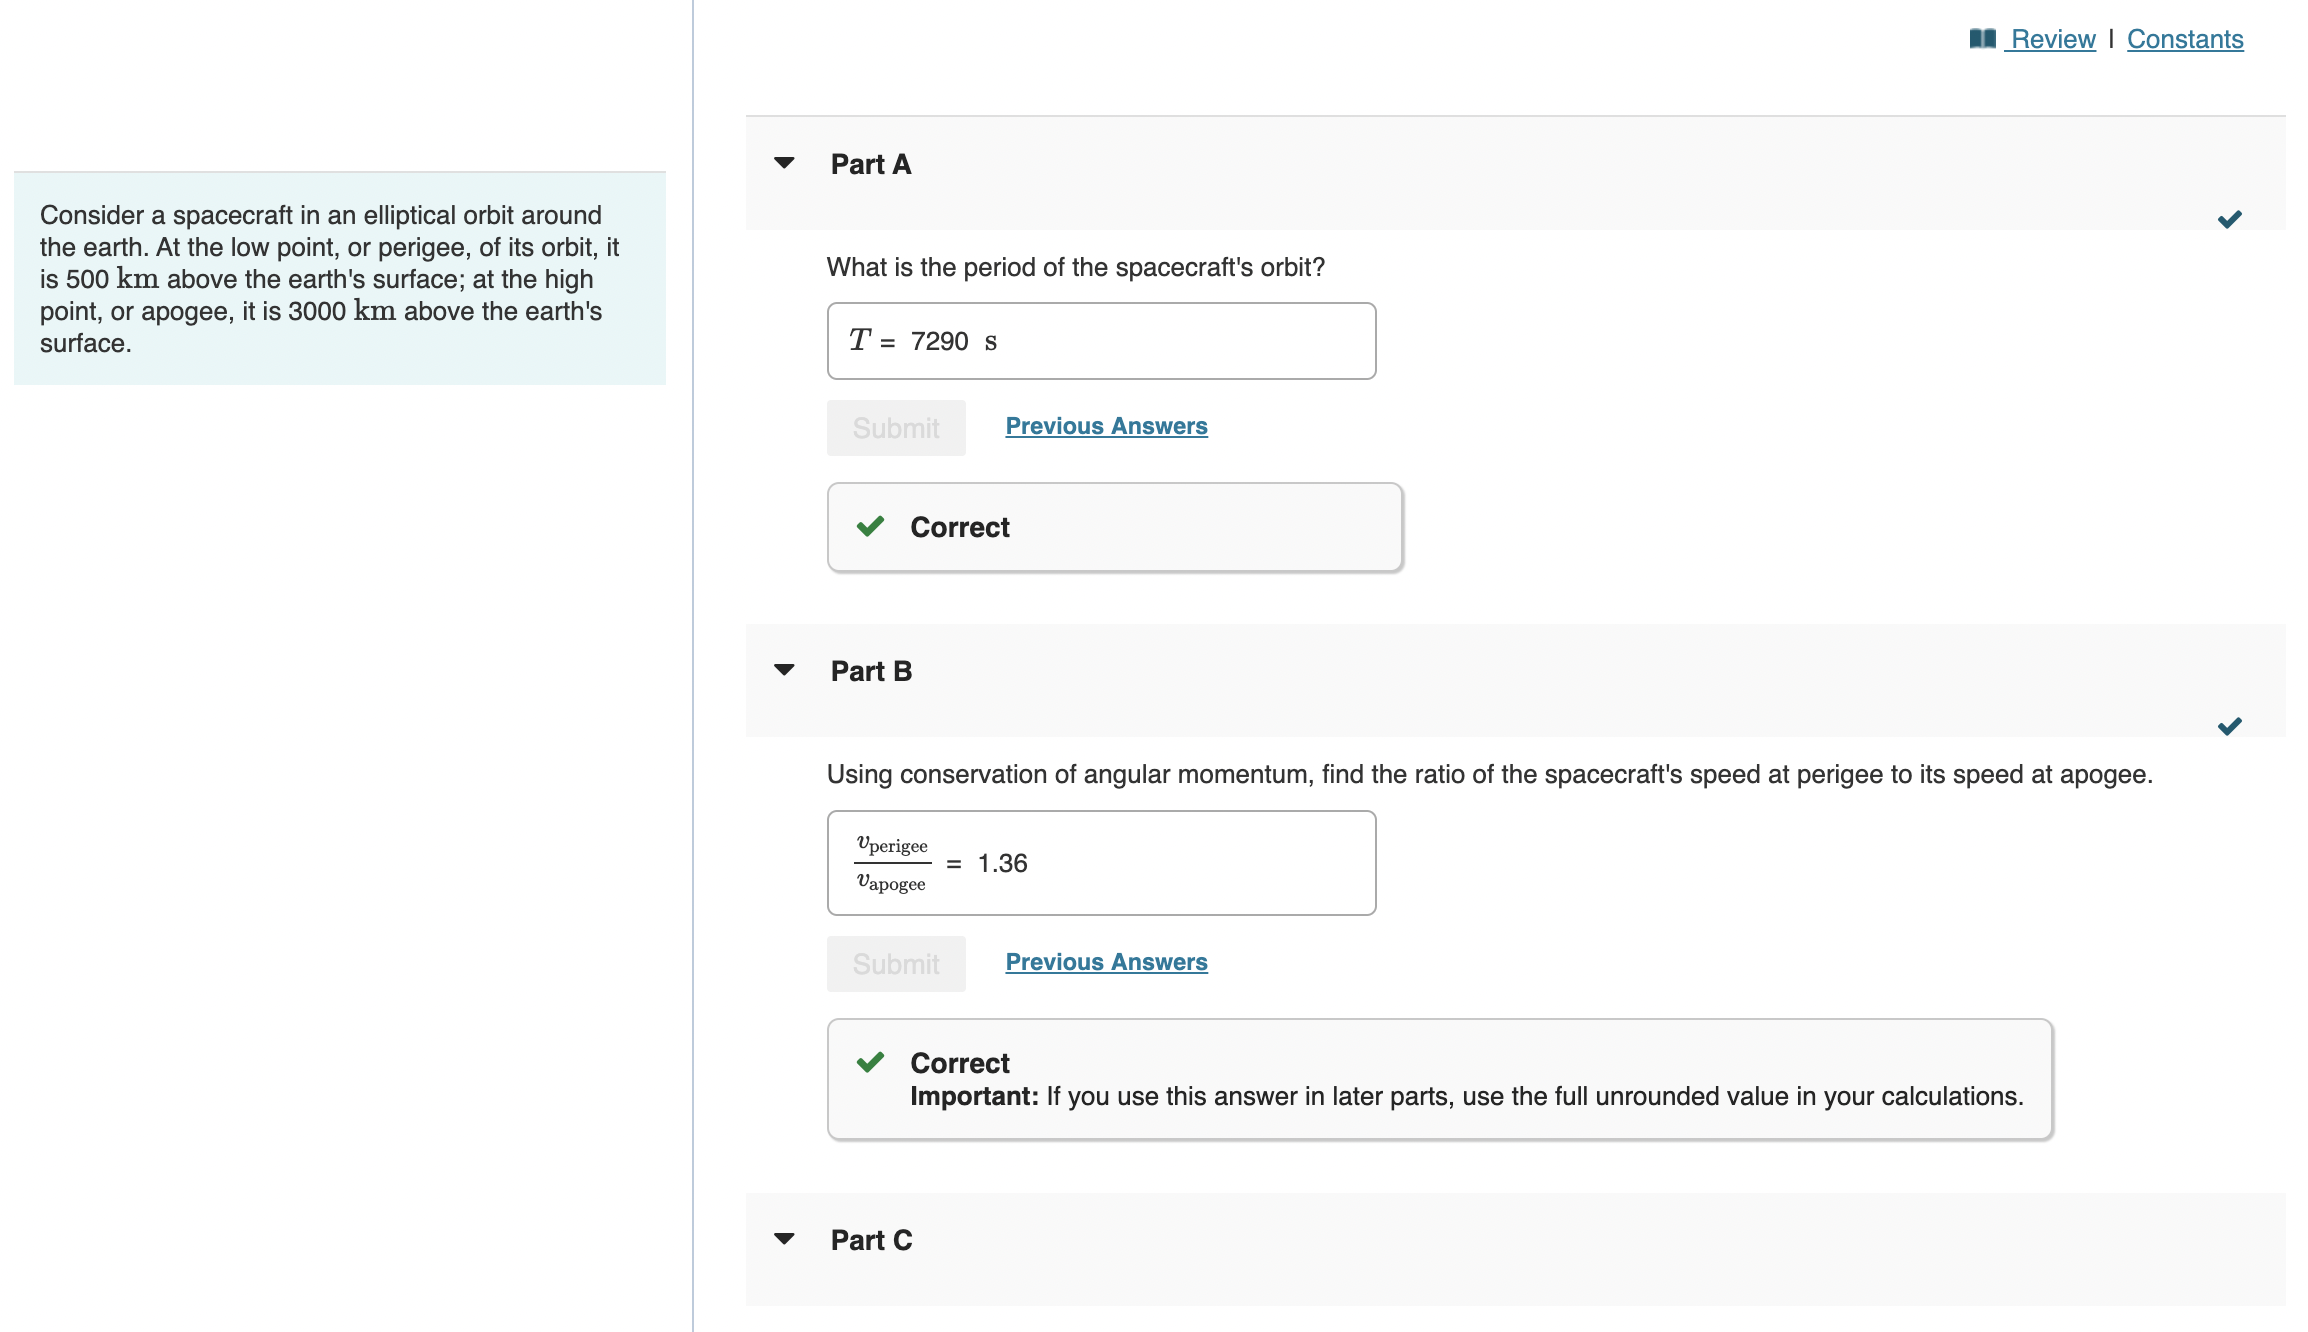Screen dimensions: 2308x1332
Task: Collapse the Part B section arrow
Action: (x=785, y=670)
